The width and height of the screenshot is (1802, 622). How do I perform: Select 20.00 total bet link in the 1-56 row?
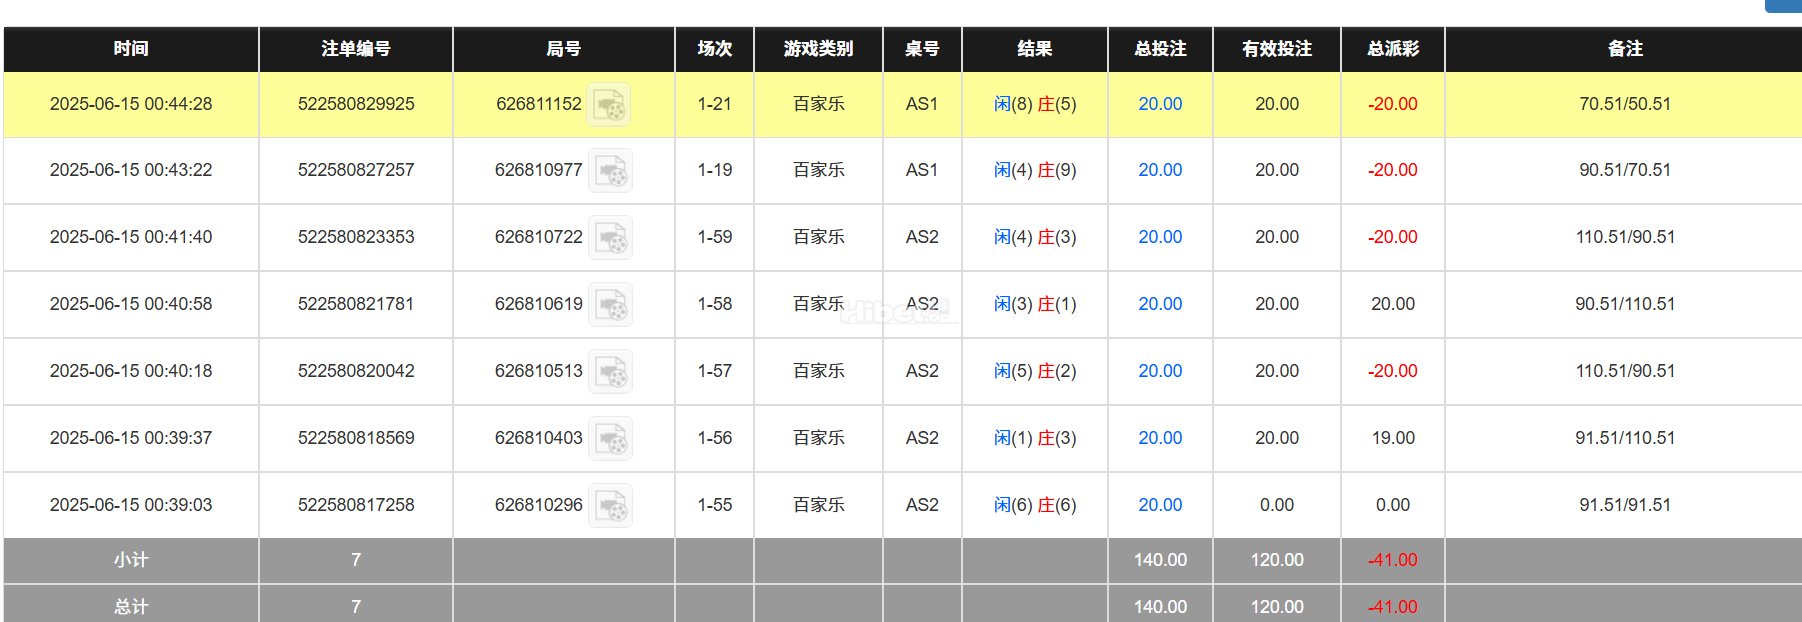coord(1160,438)
